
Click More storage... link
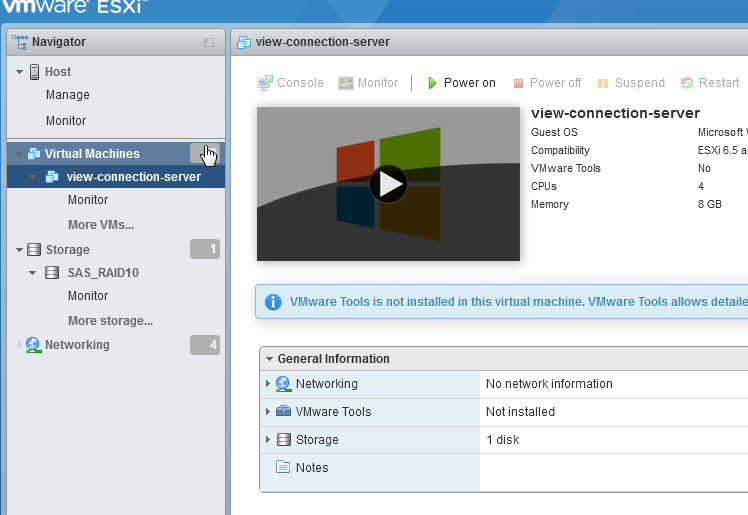[110, 320]
